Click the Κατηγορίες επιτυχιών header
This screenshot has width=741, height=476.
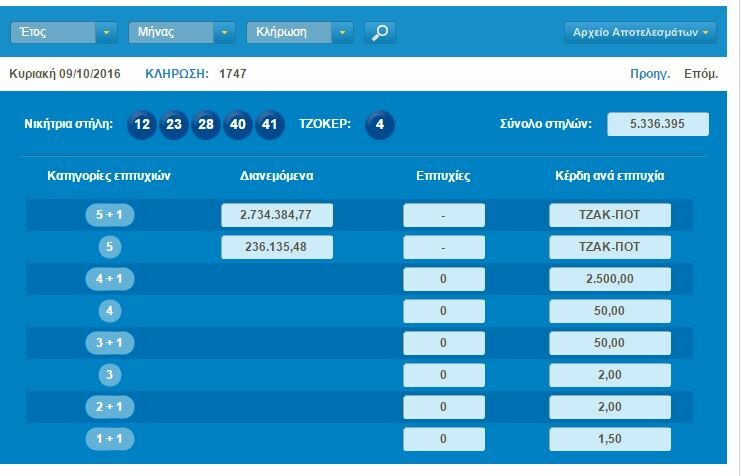pyautogui.click(x=109, y=176)
